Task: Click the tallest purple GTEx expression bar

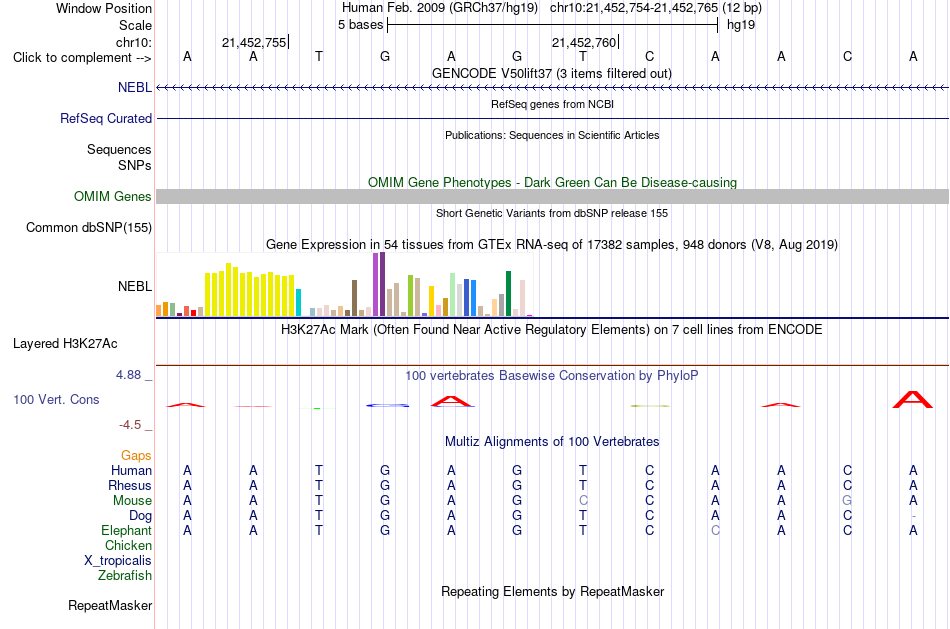Action: click(x=382, y=284)
